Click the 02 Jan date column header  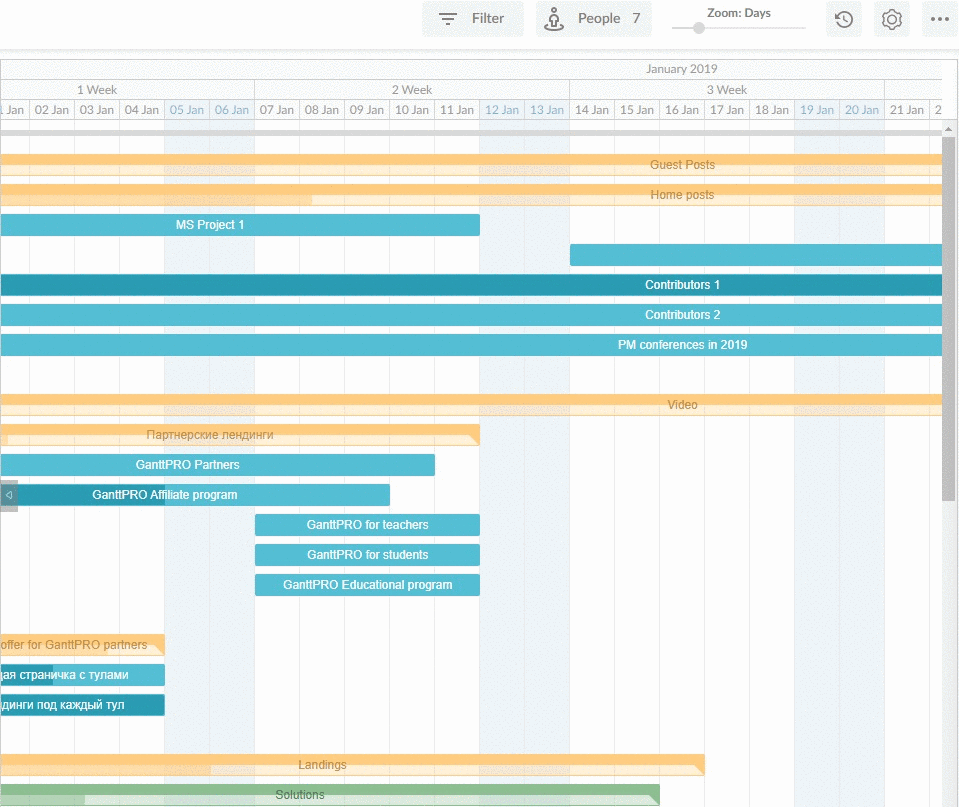tap(52, 110)
